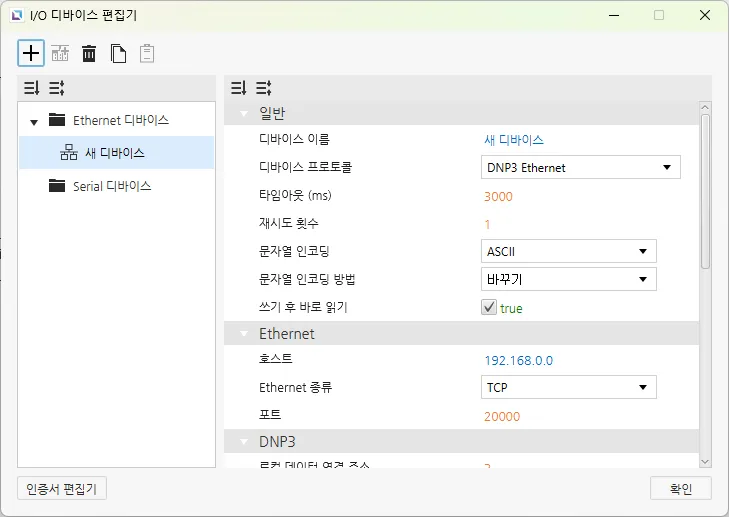This screenshot has height=517, width=729.
Task: Click the 인증서 편집기 button
Action: point(62,488)
